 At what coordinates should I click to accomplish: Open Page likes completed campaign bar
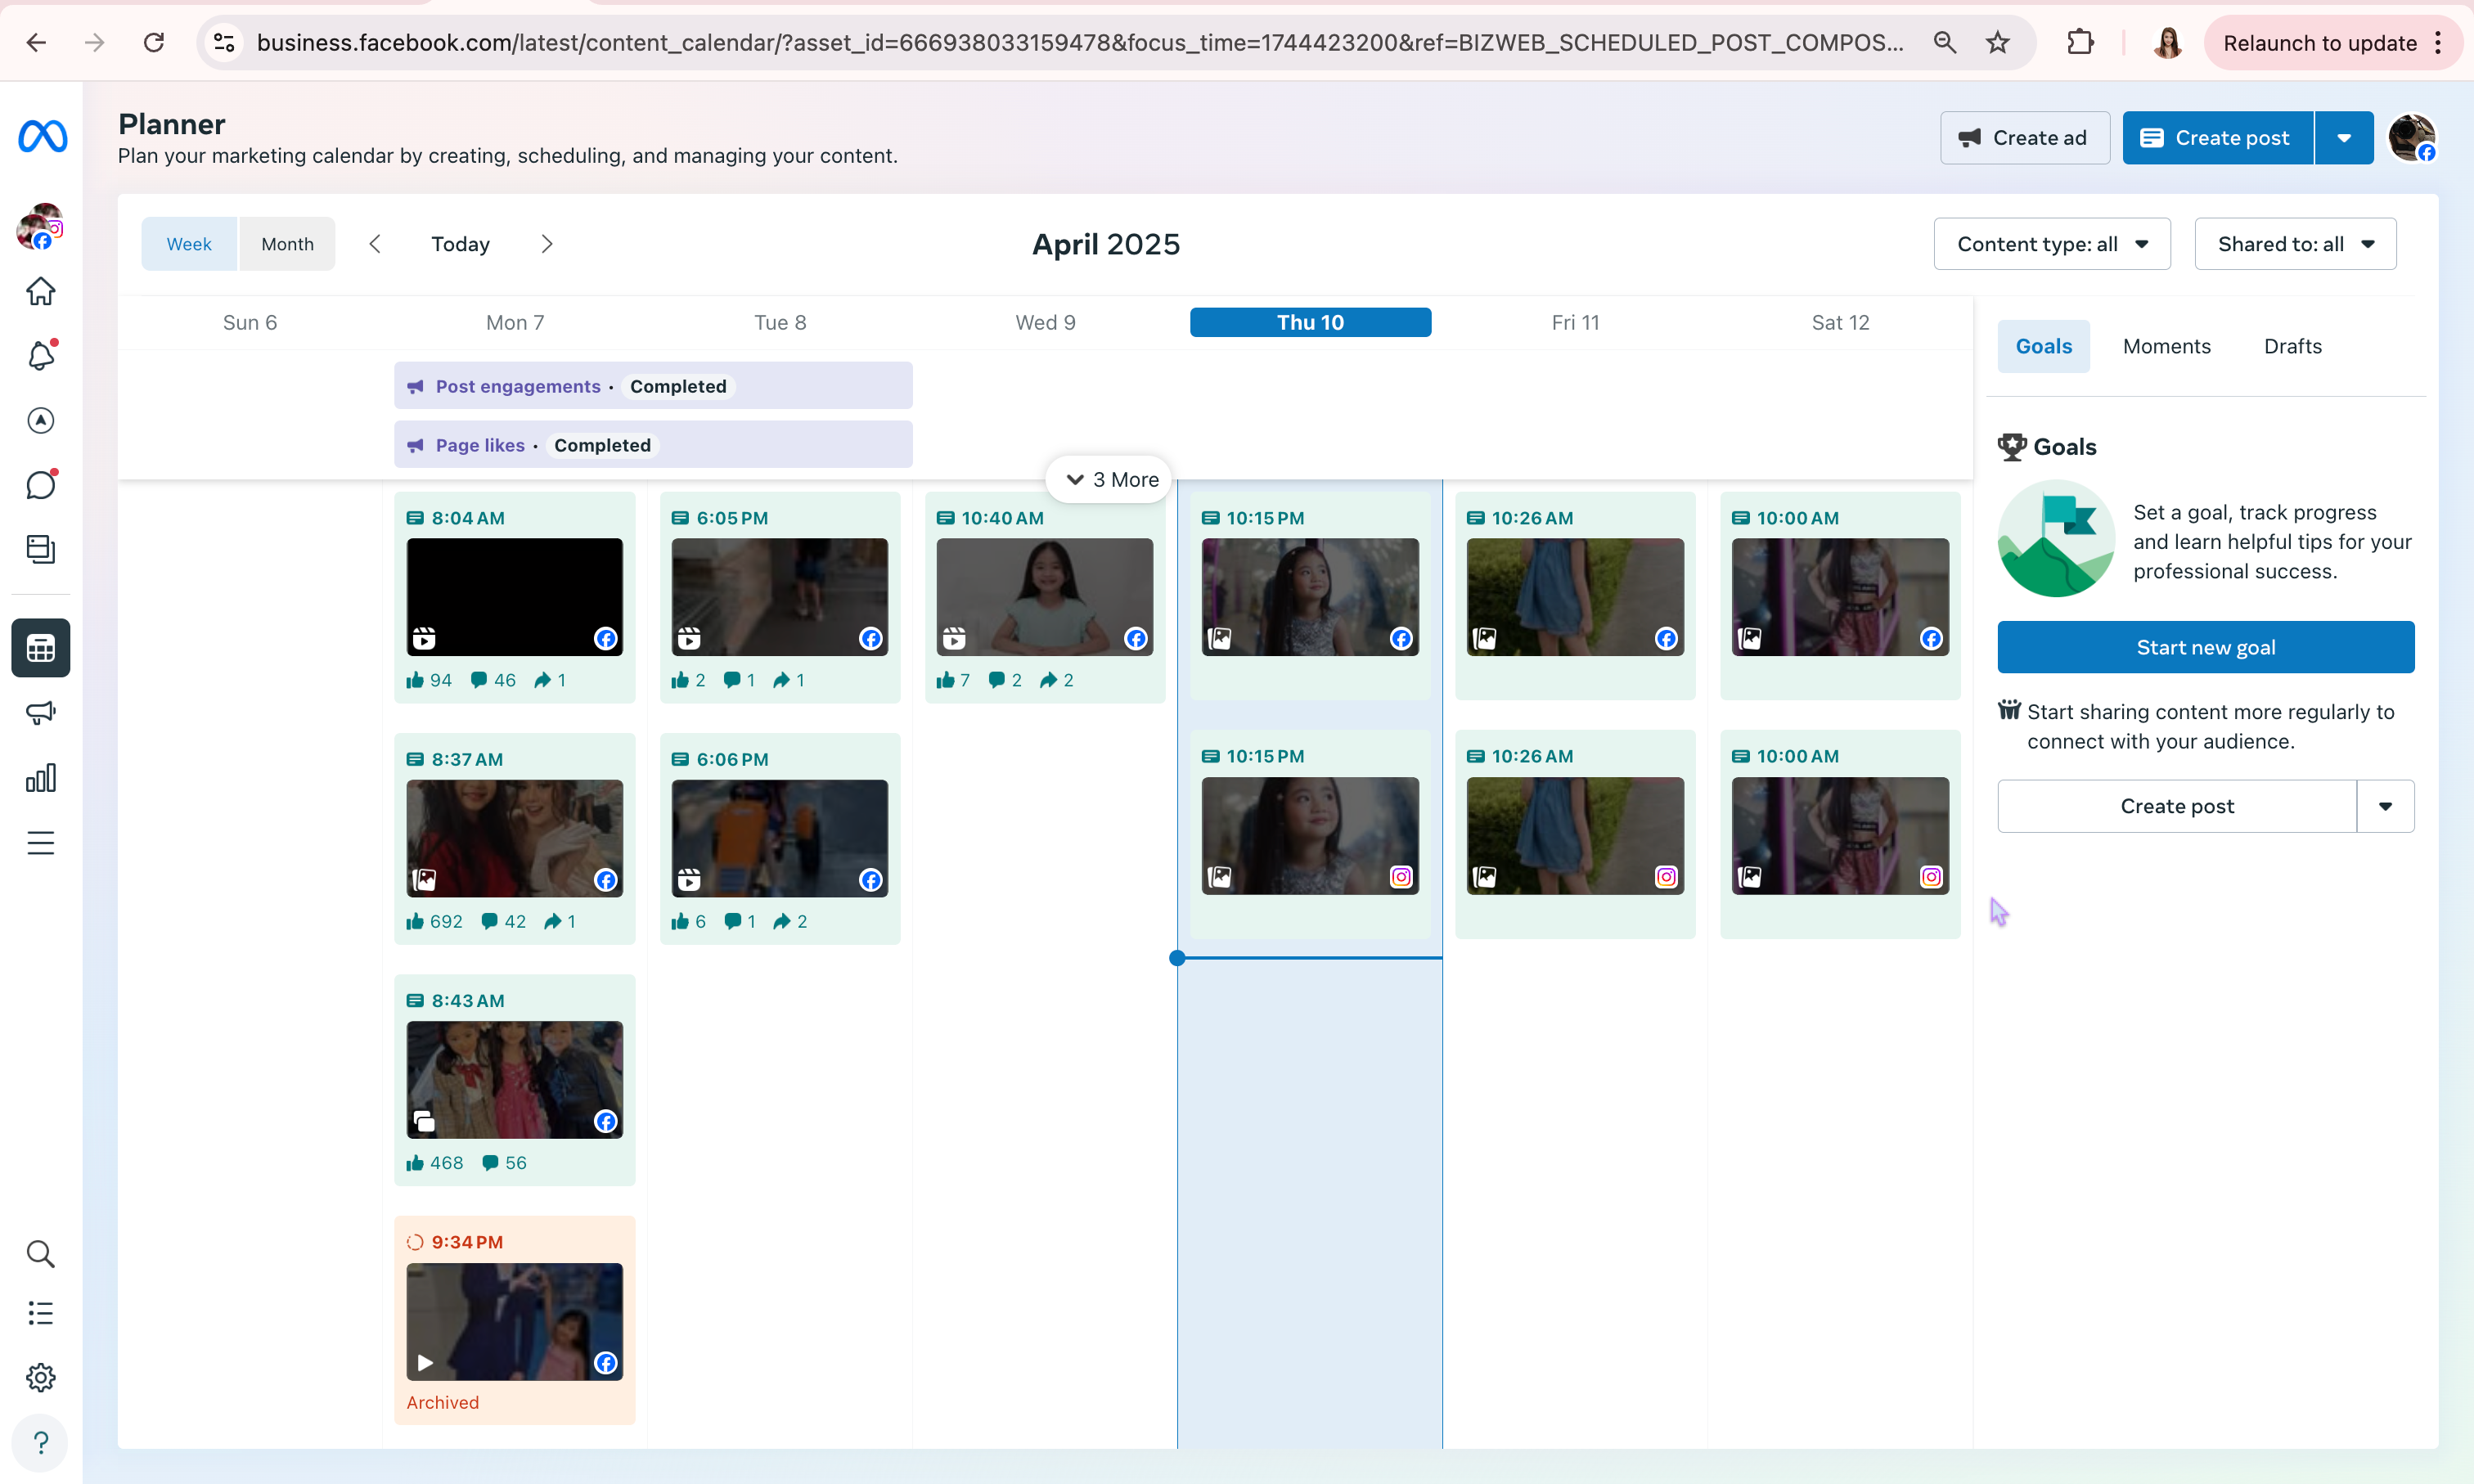click(653, 445)
